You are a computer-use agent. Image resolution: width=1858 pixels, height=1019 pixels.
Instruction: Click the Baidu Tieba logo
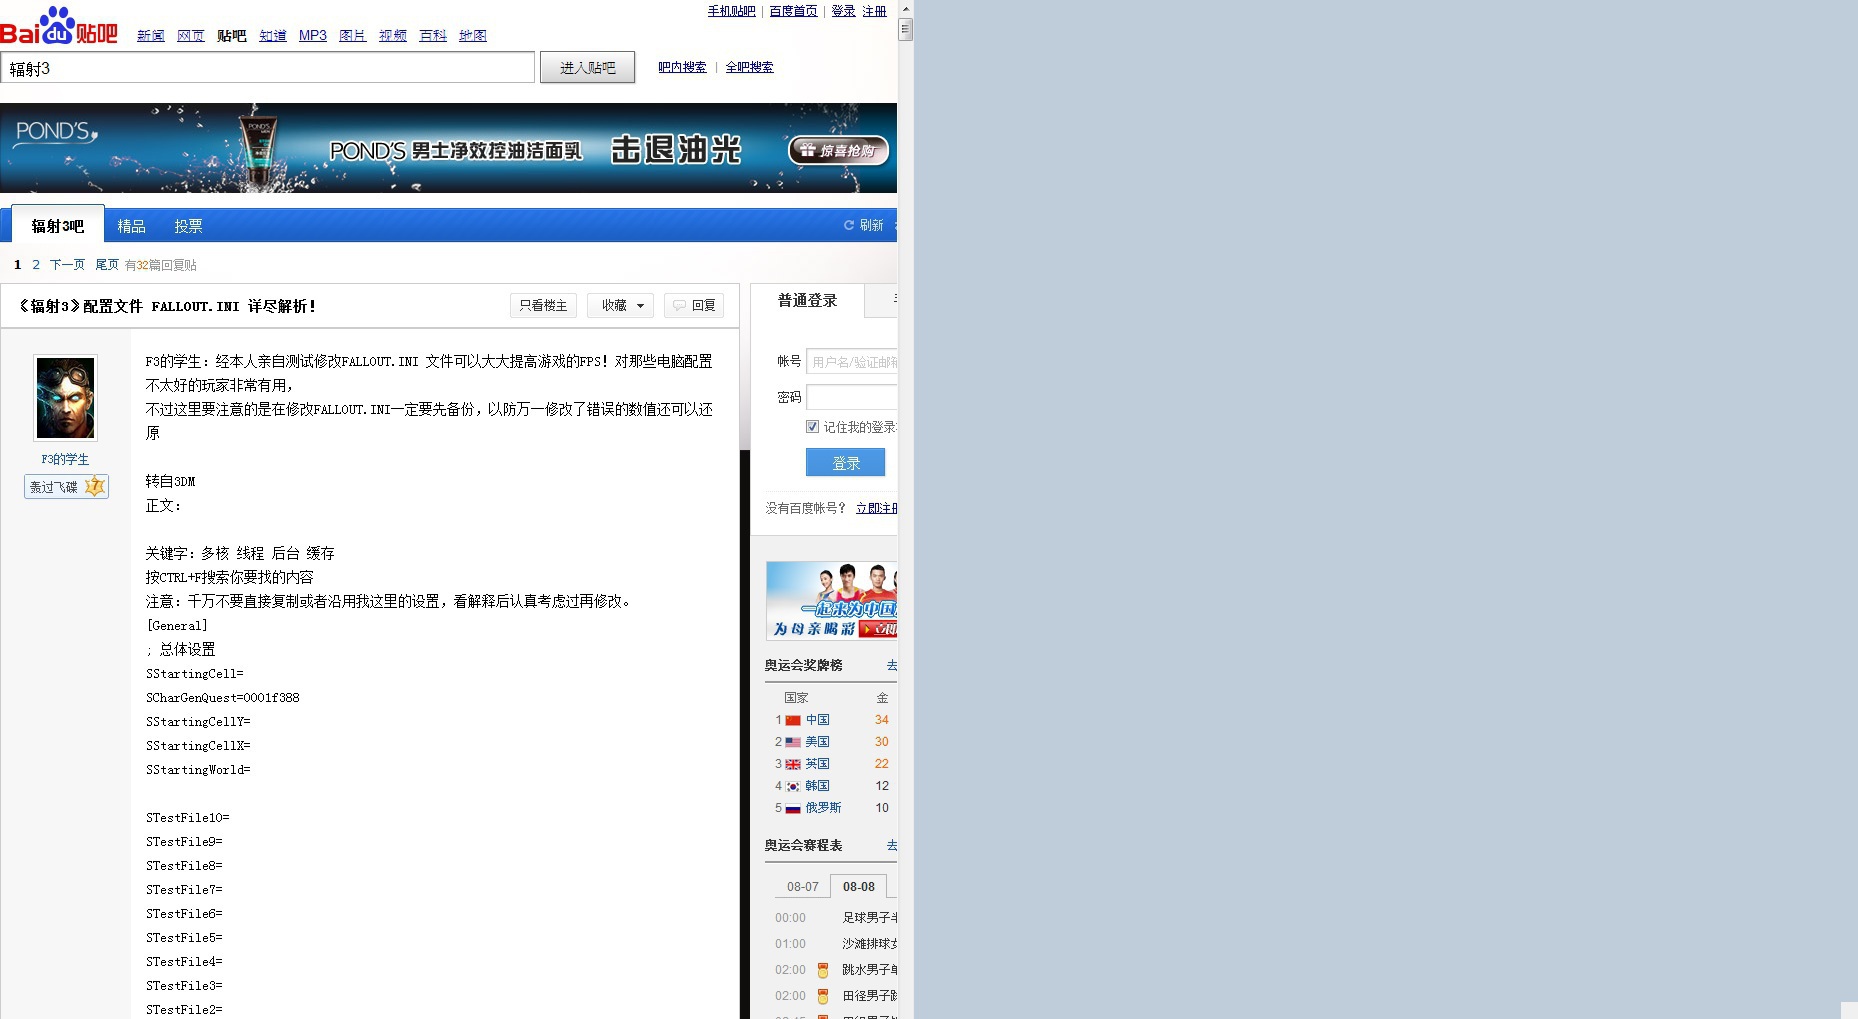(x=59, y=25)
